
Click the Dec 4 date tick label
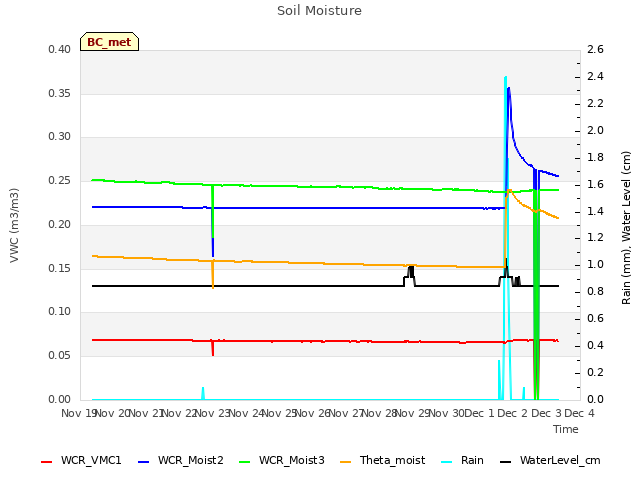coord(580,413)
